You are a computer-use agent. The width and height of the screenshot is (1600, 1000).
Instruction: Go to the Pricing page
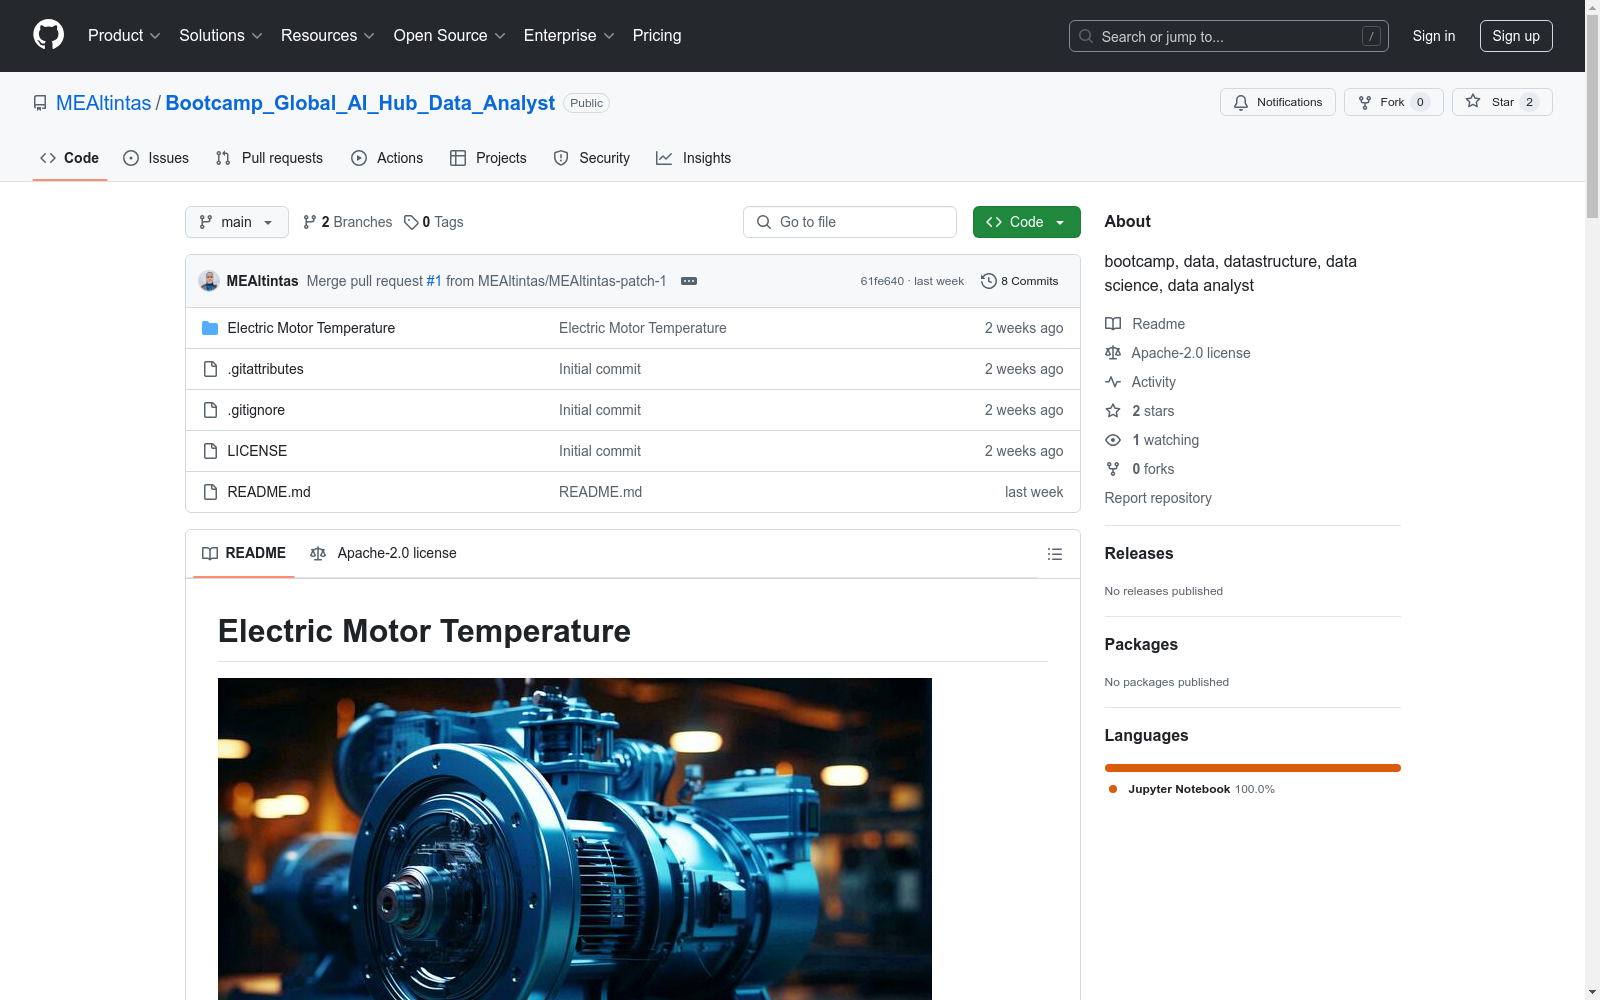[x=657, y=35]
